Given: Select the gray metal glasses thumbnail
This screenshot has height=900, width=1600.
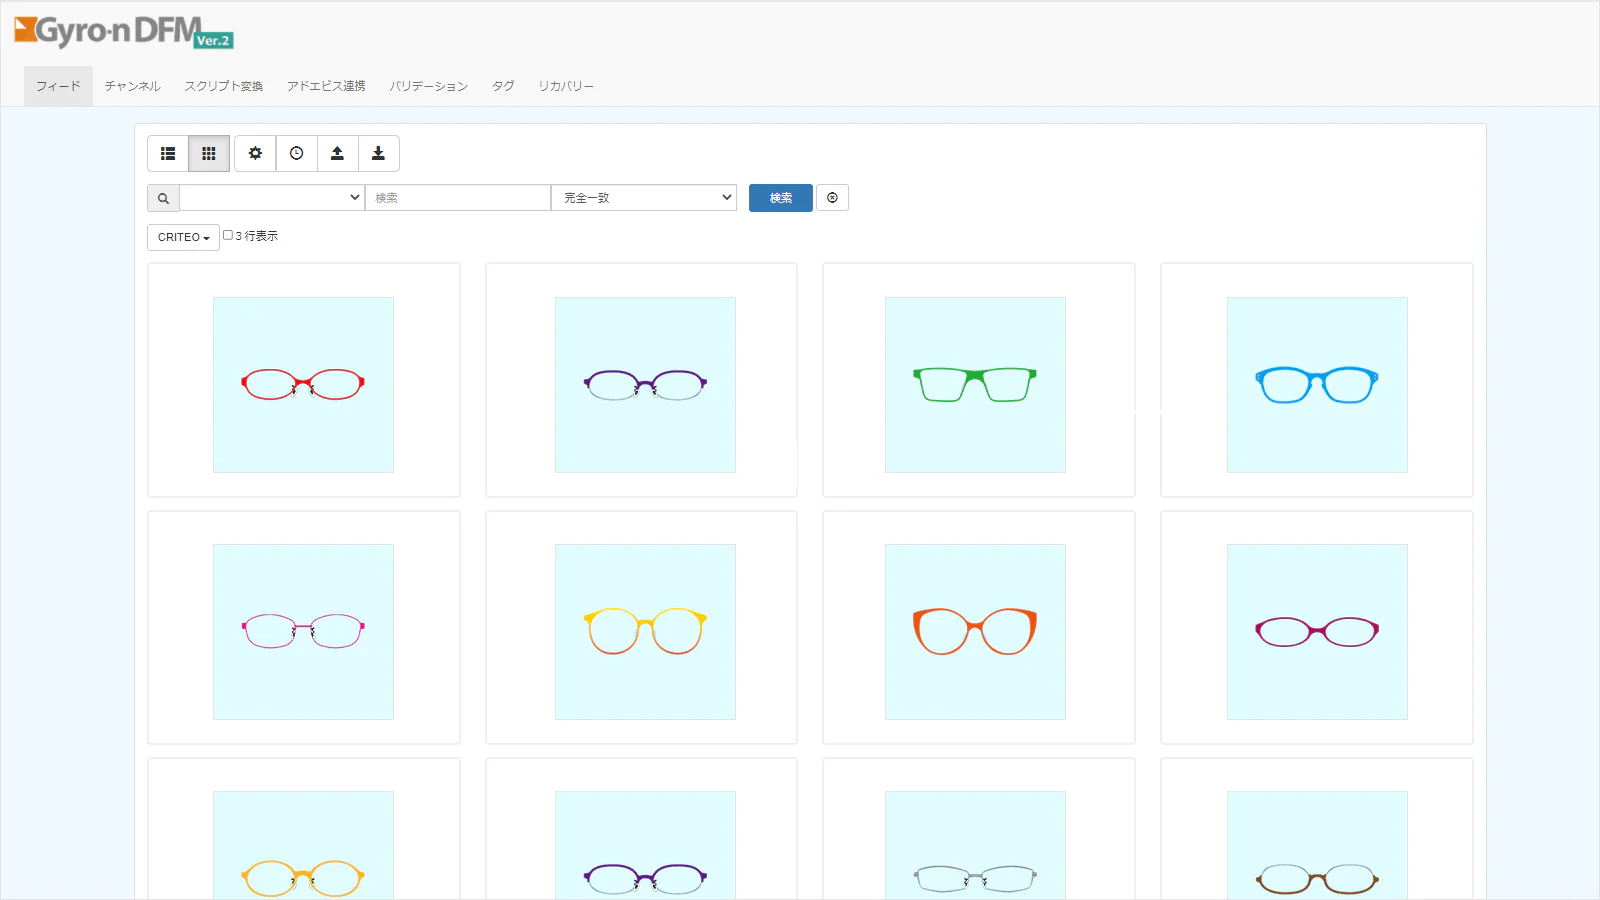Looking at the screenshot, I should 975,846.
